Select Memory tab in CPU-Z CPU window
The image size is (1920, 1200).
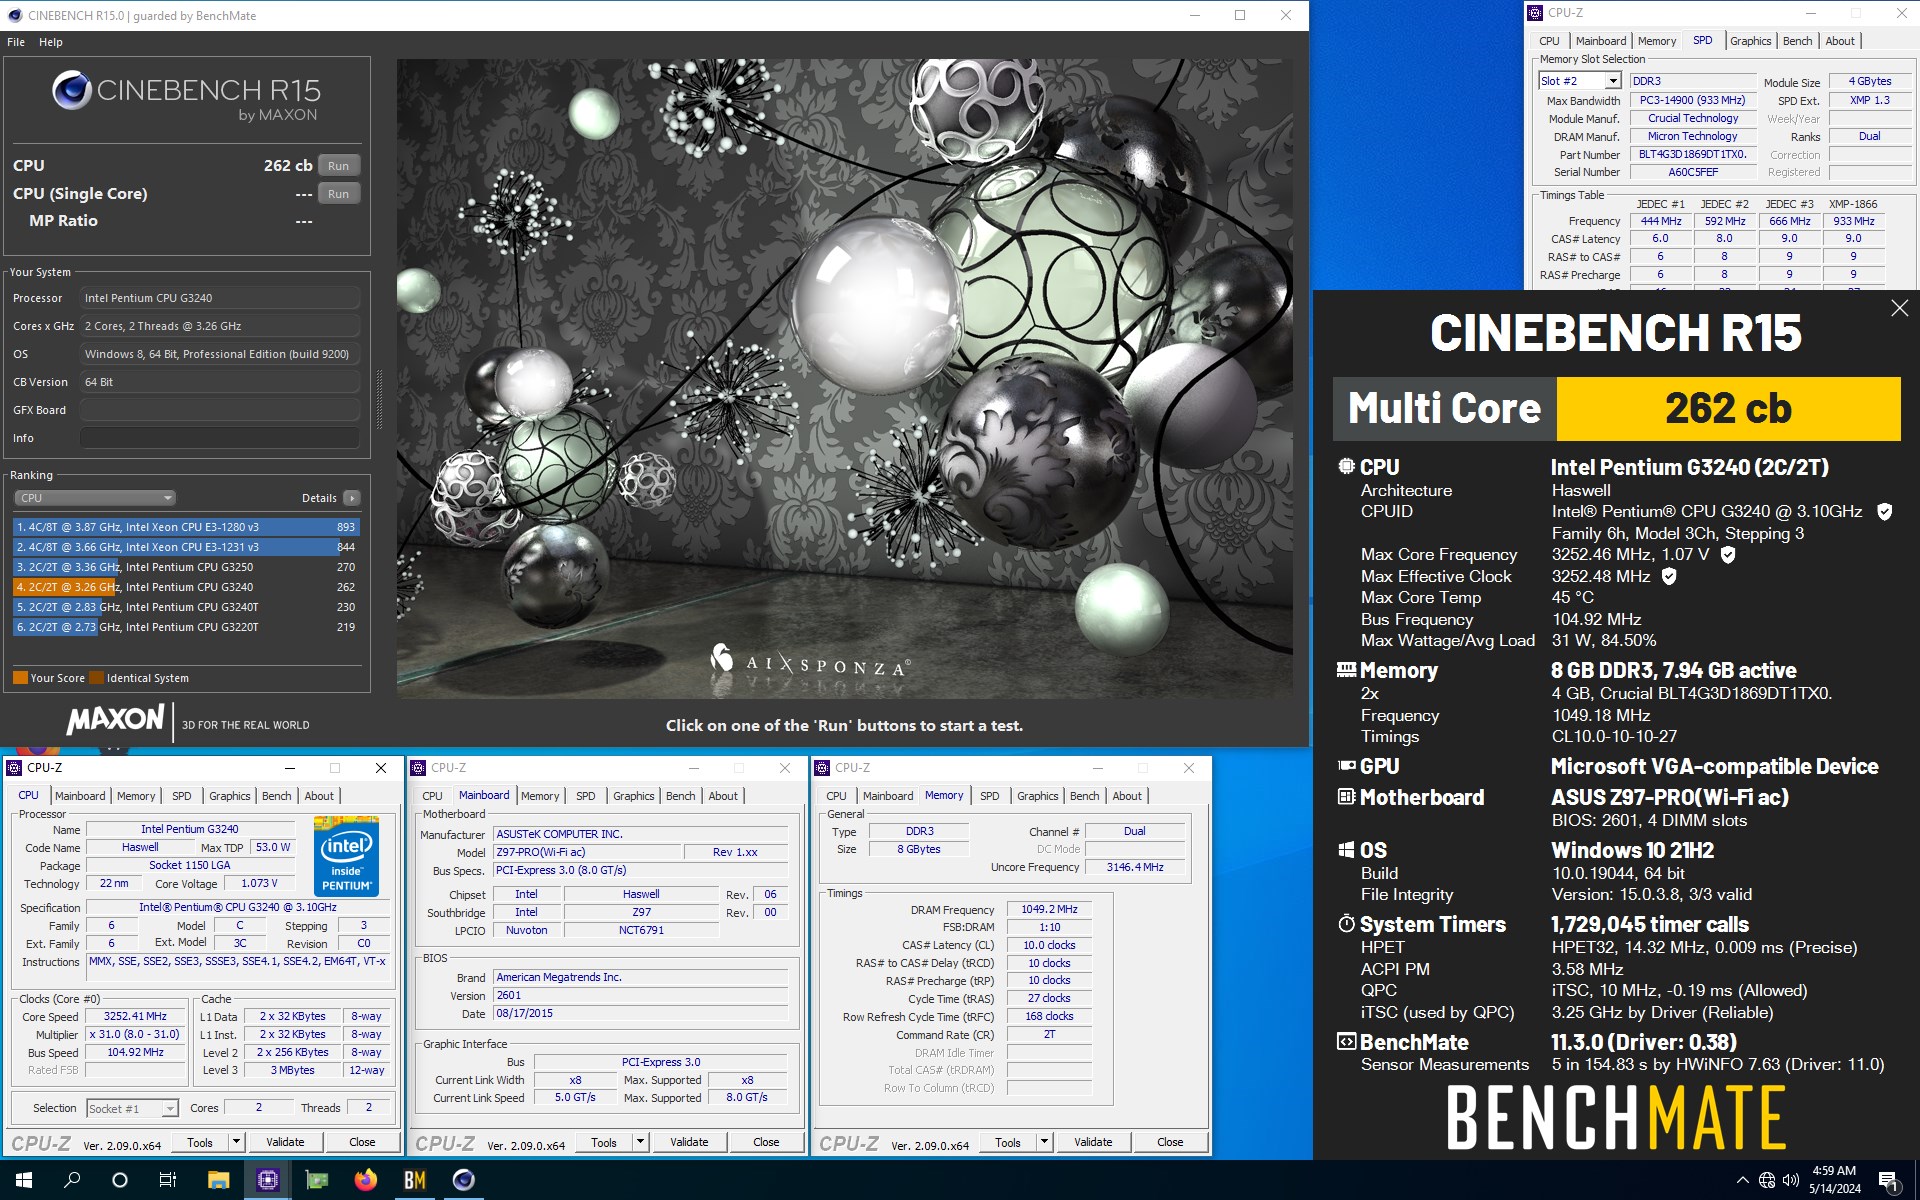(x=136, y=796)
